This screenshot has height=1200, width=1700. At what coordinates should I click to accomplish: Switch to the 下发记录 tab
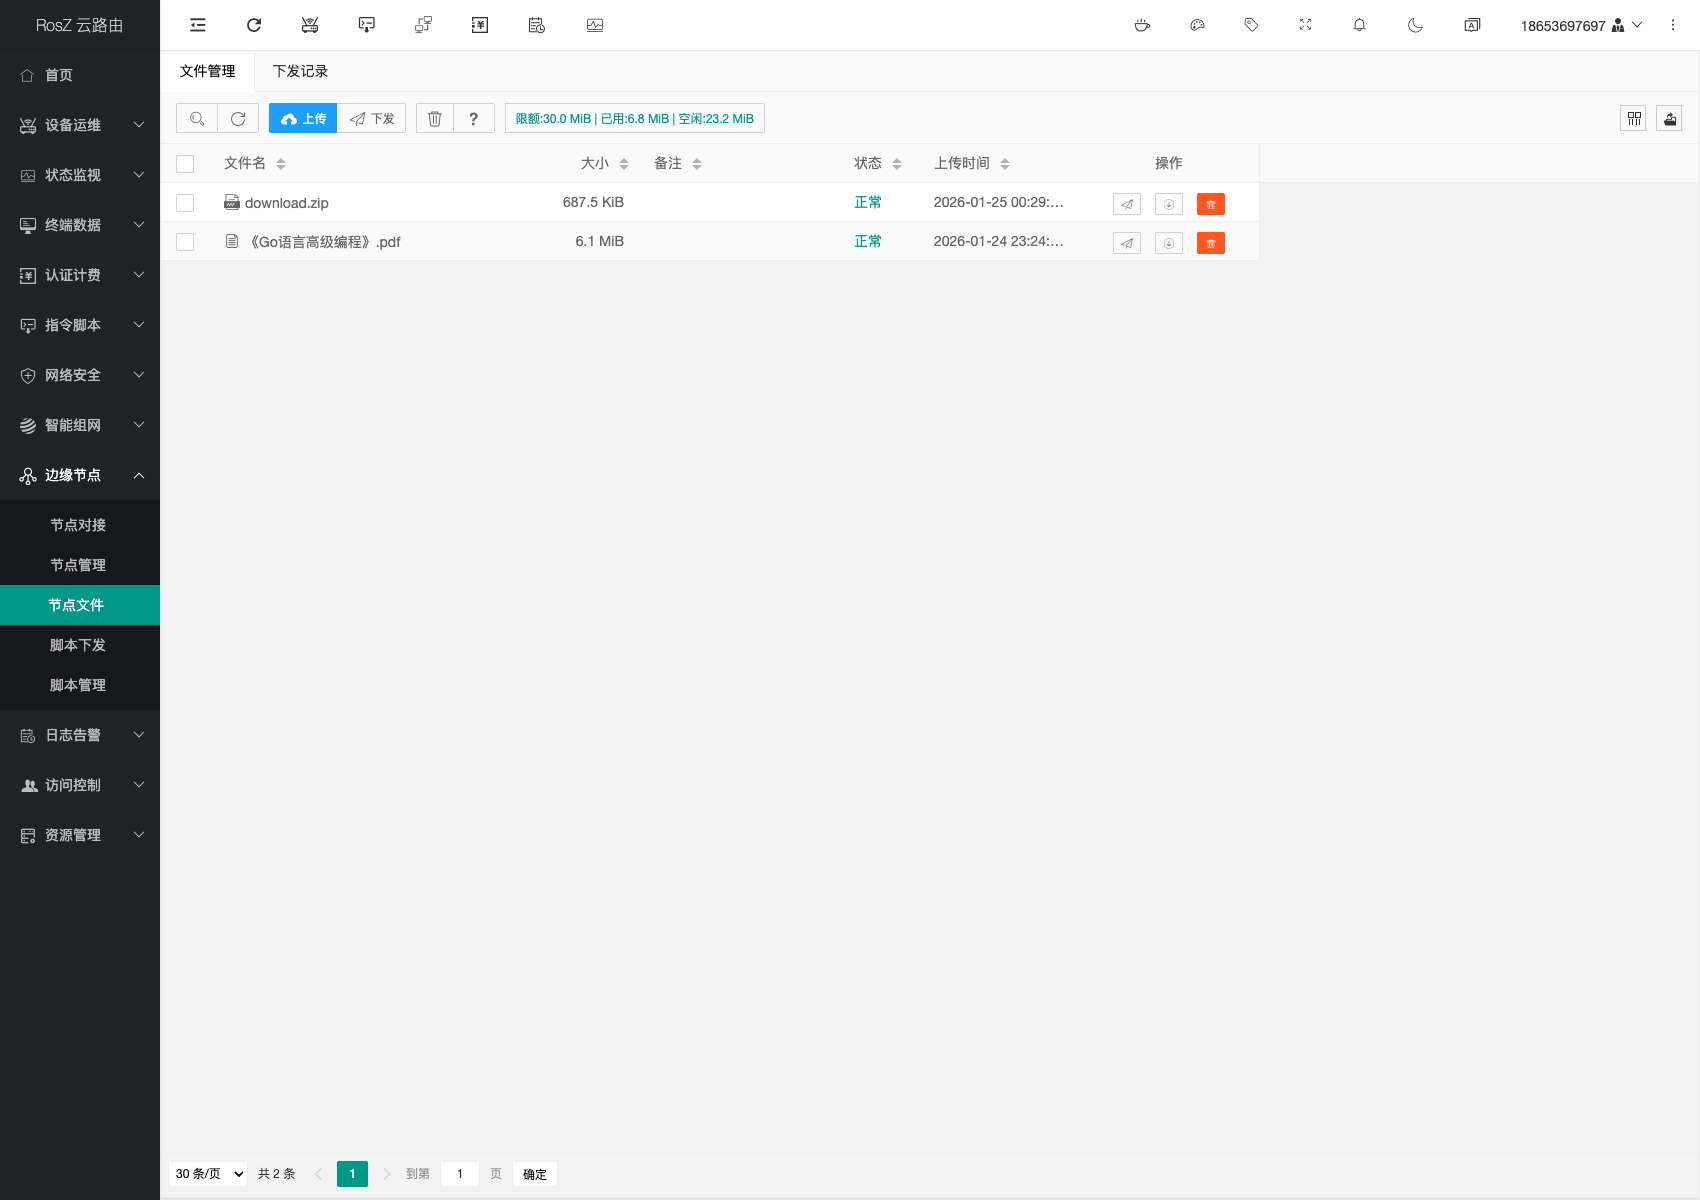coord(300,71)
